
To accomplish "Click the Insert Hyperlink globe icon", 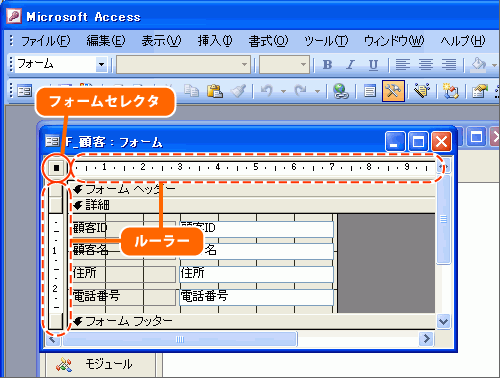I will (x=341, y=91).
